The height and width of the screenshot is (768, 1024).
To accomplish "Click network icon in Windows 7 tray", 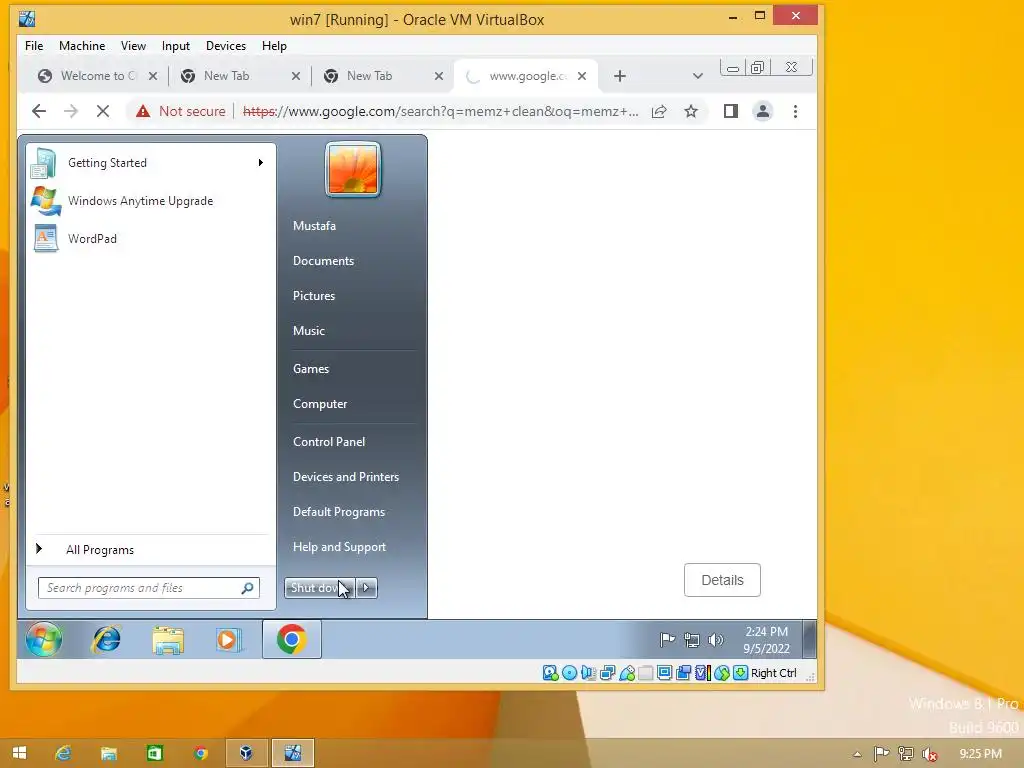I will [x=692, y=640].
